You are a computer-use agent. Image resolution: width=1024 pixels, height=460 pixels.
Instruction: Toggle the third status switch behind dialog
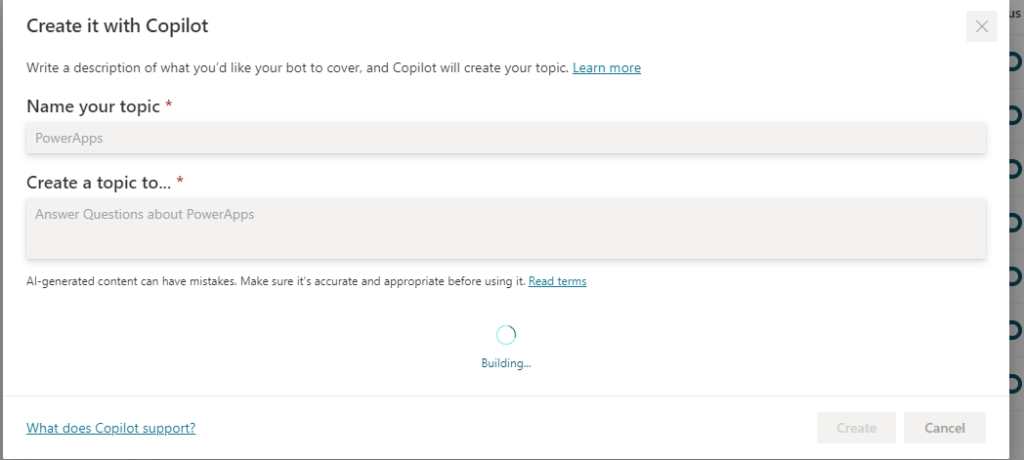(1016, 168)
